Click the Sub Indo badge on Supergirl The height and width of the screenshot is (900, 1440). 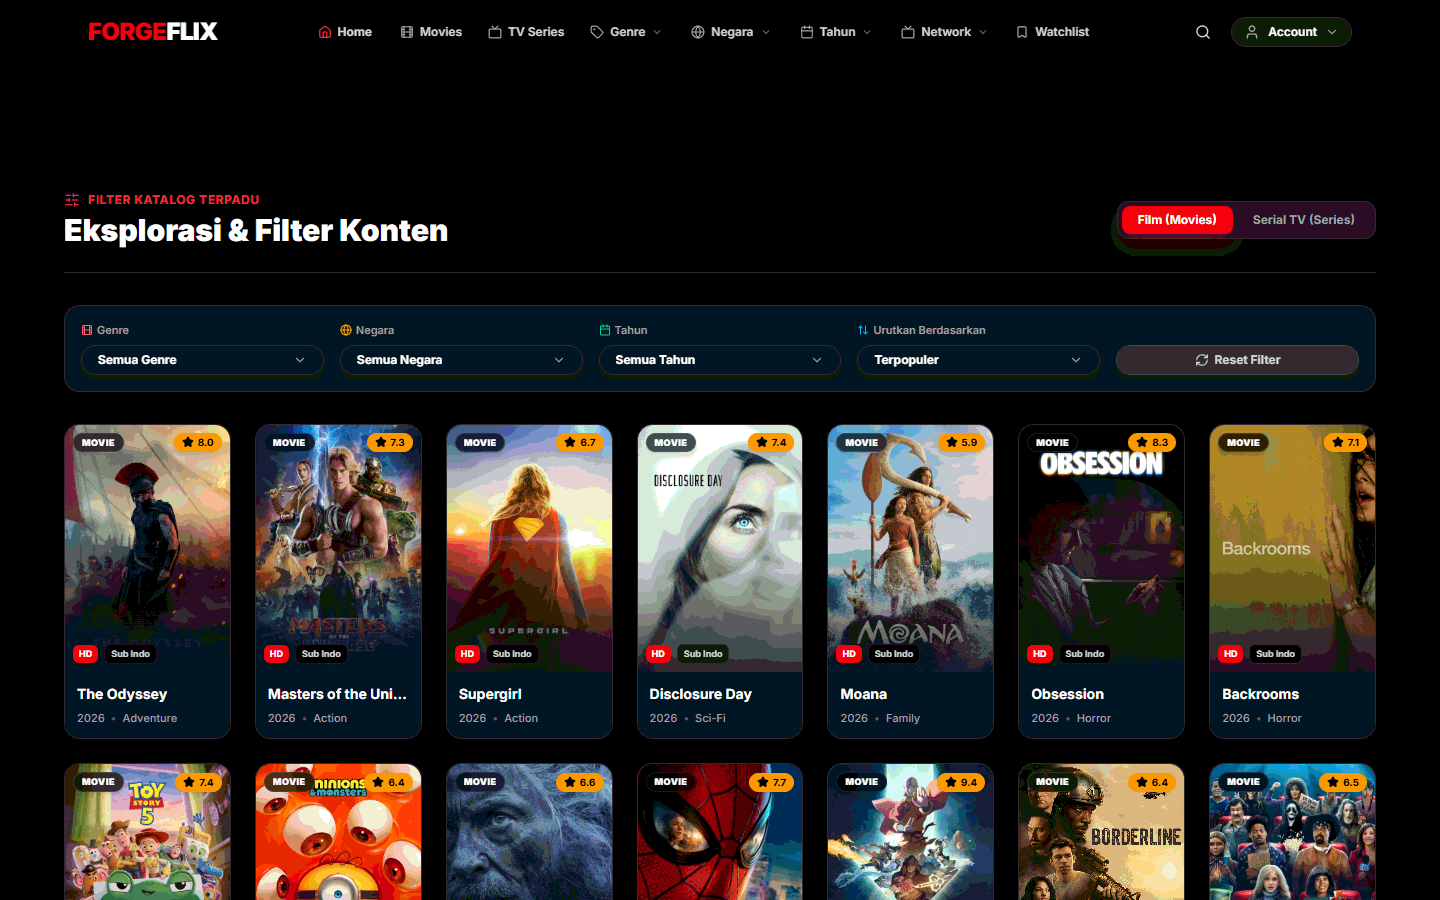click(512, 654)
